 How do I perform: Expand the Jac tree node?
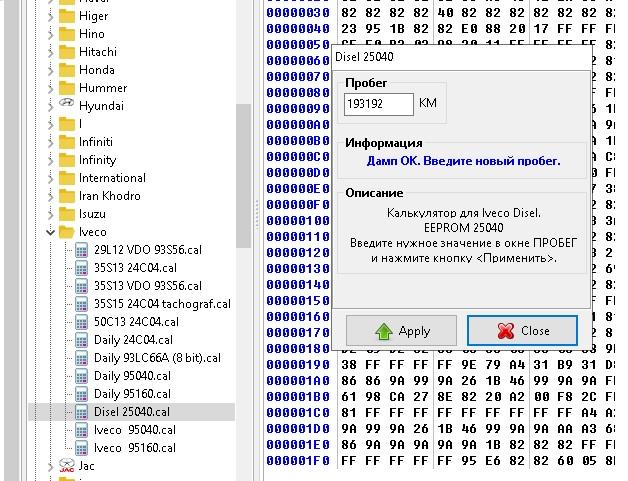(50, 467)
